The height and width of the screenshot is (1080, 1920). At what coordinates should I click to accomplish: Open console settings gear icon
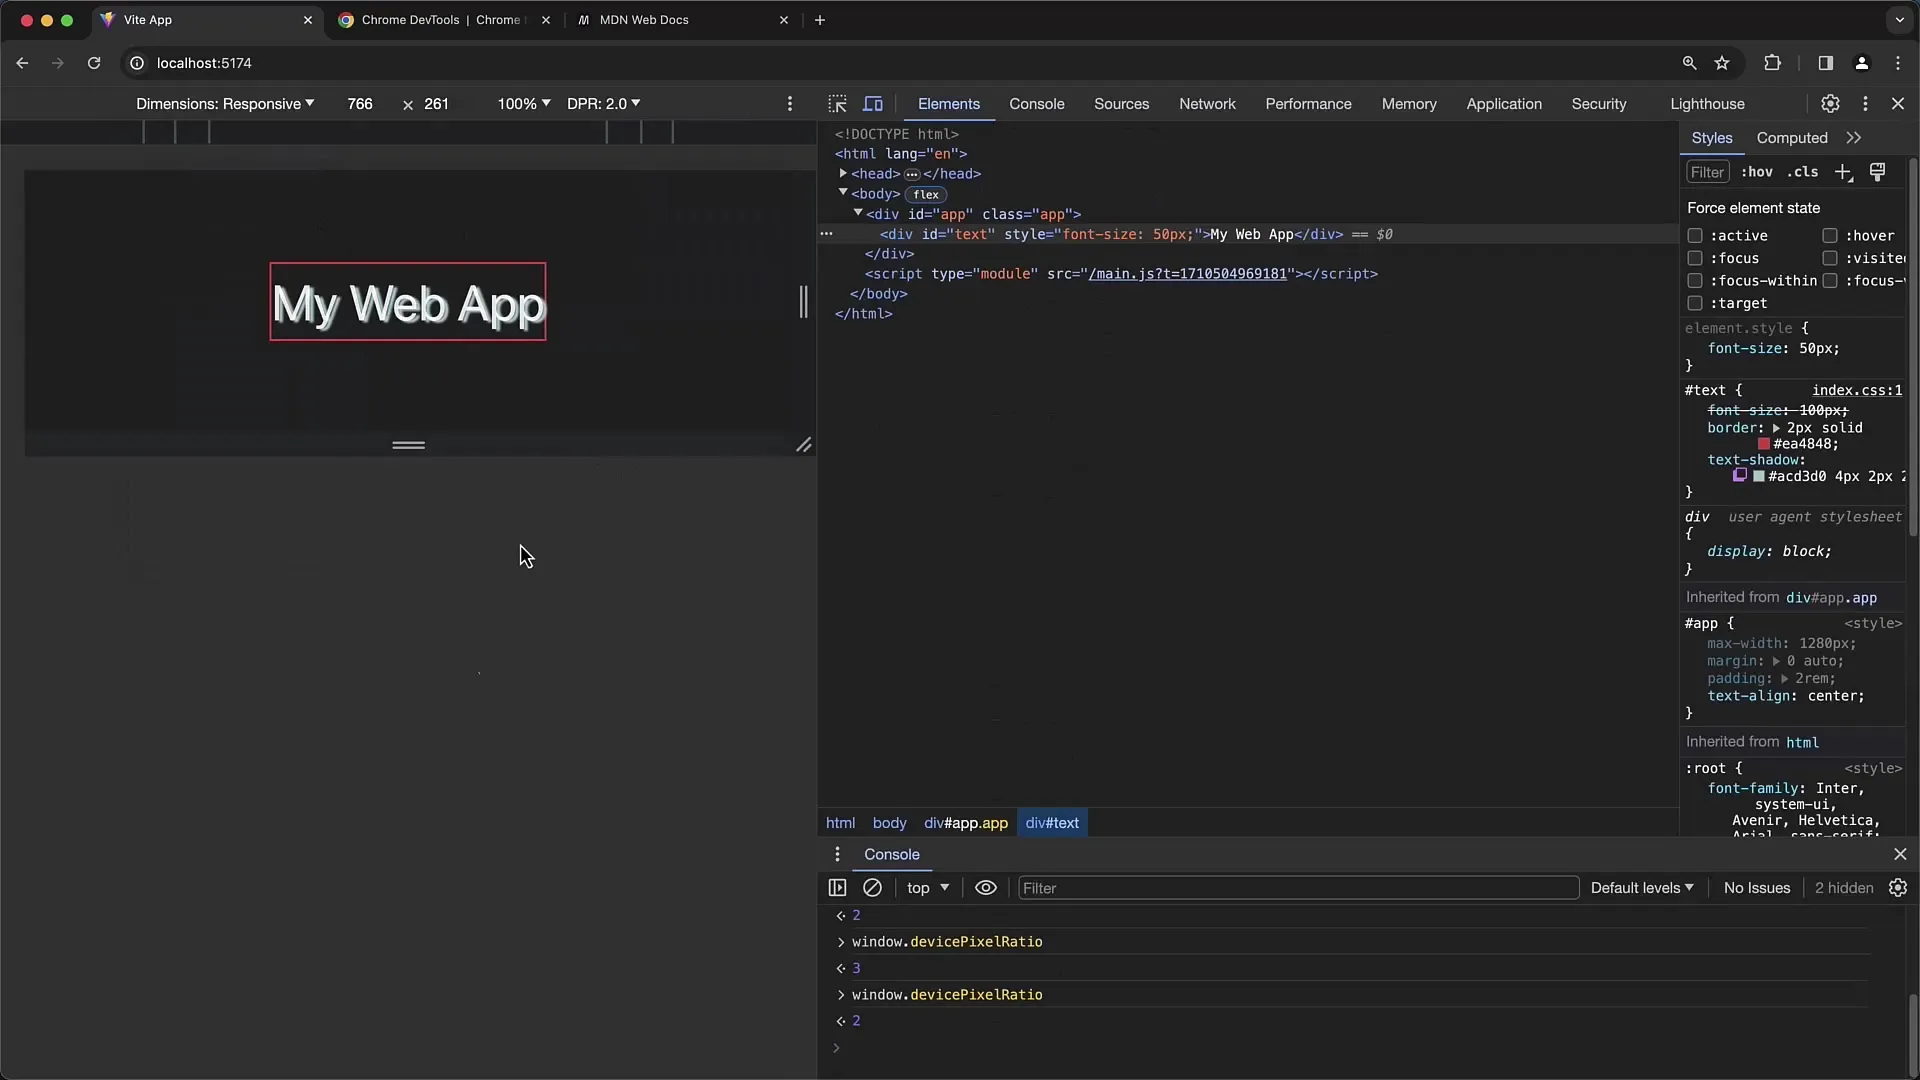[1898, 888]
